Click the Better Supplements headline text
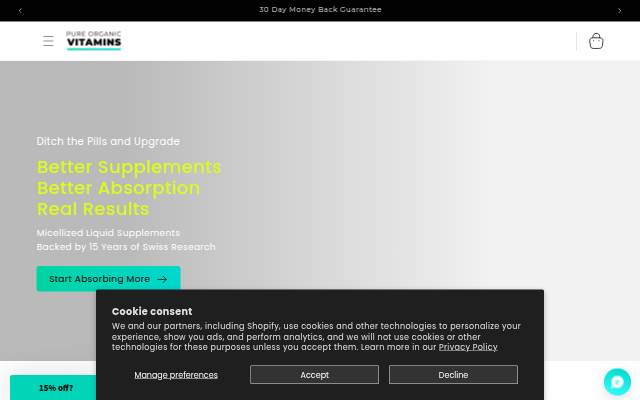 pyautogui.click(x=129, y=167)
